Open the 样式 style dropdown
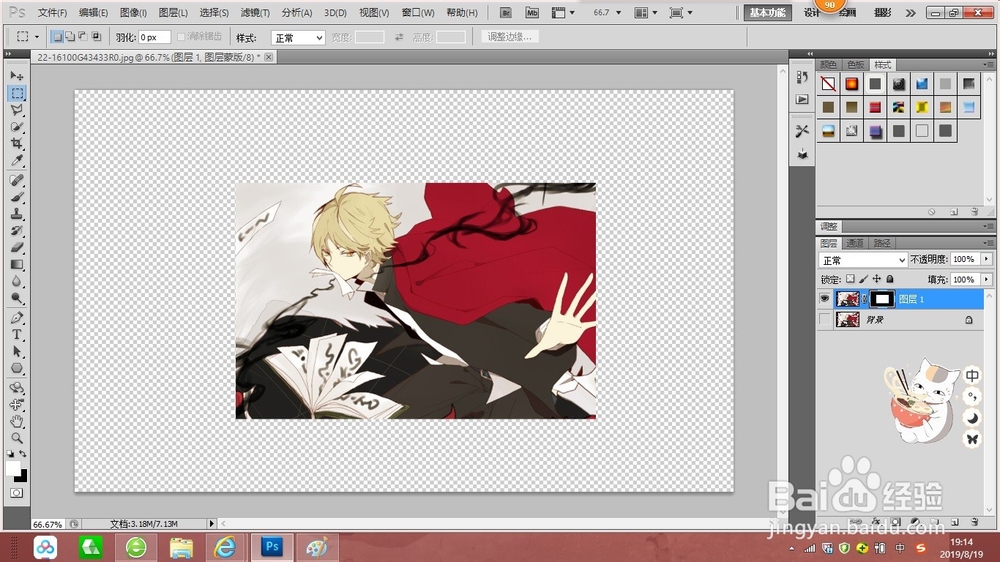 (298, 38)
